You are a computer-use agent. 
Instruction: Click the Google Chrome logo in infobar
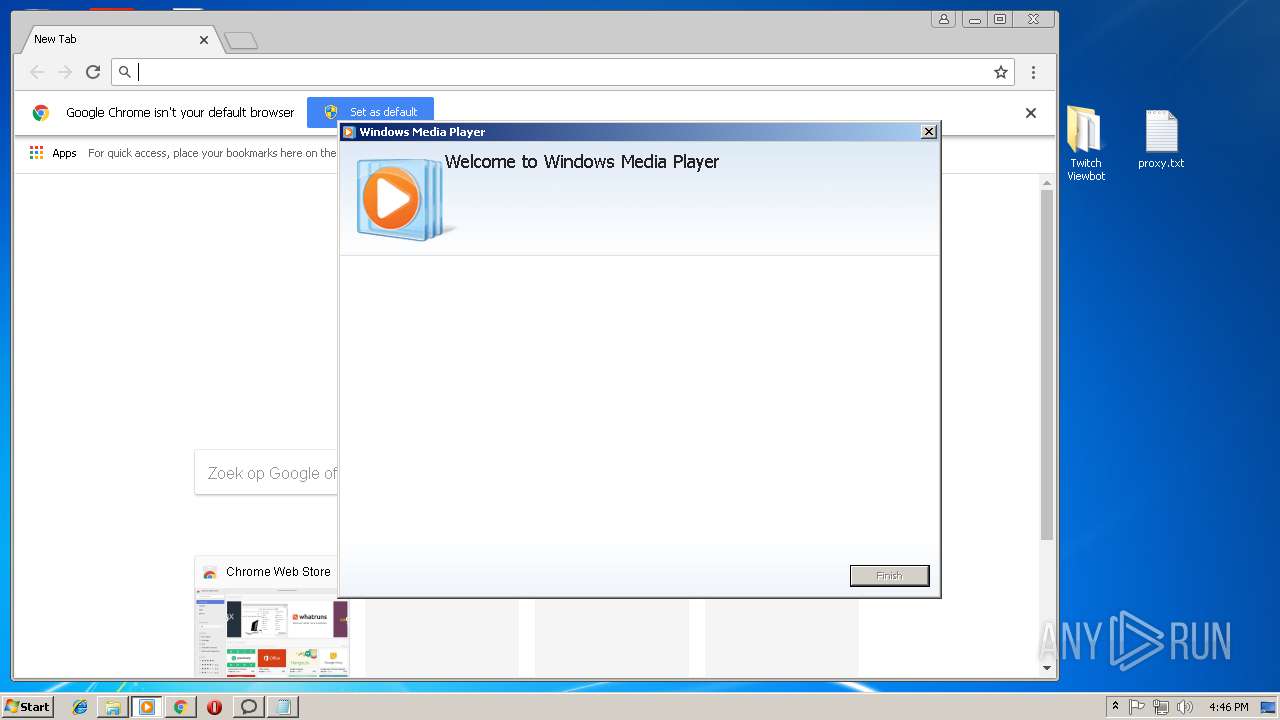[x=41, y=113]
